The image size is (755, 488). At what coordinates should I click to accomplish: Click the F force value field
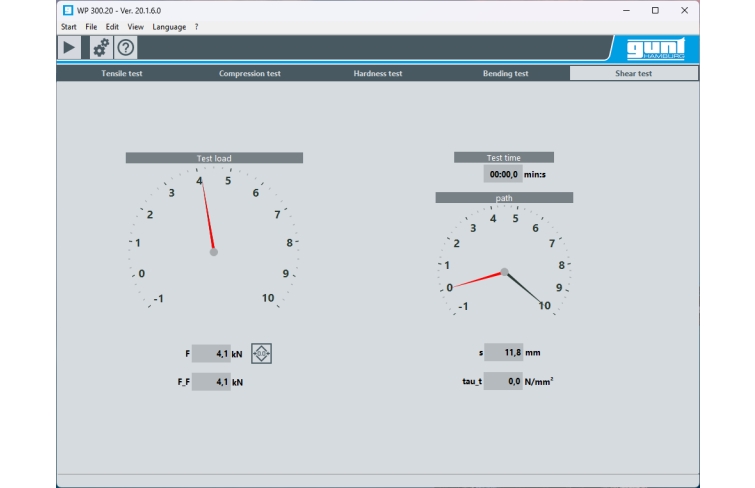[x=210, y=353]
